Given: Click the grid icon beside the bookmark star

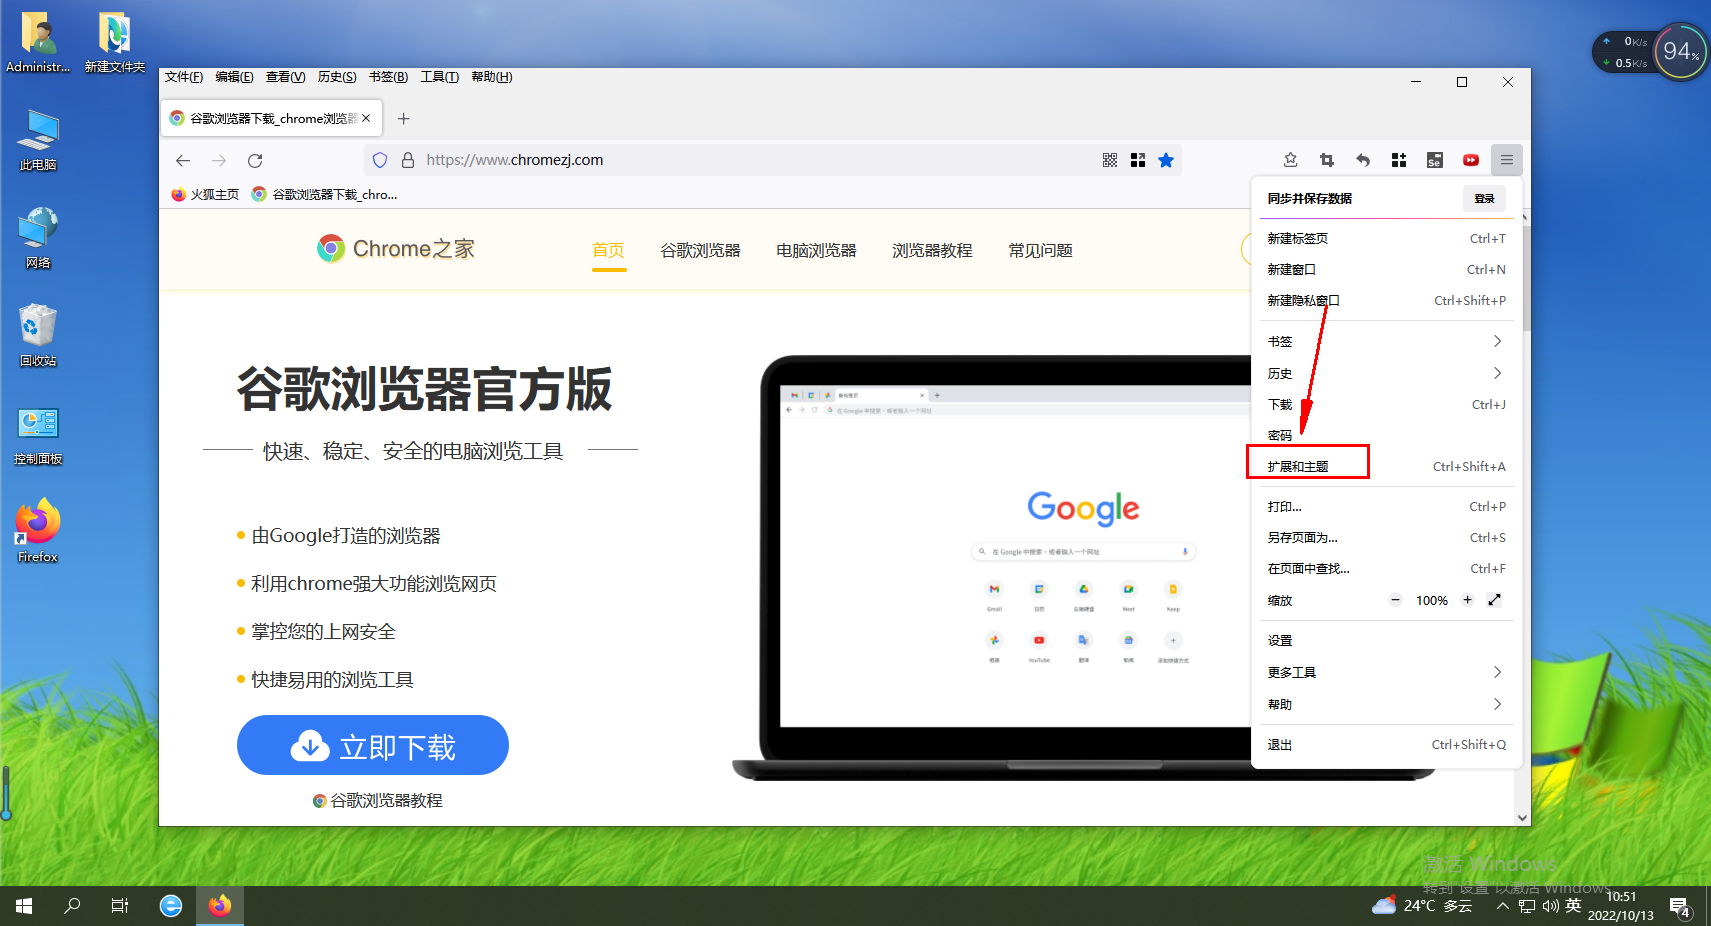Looking at the screenshot, I should (x=1138, y=160).
